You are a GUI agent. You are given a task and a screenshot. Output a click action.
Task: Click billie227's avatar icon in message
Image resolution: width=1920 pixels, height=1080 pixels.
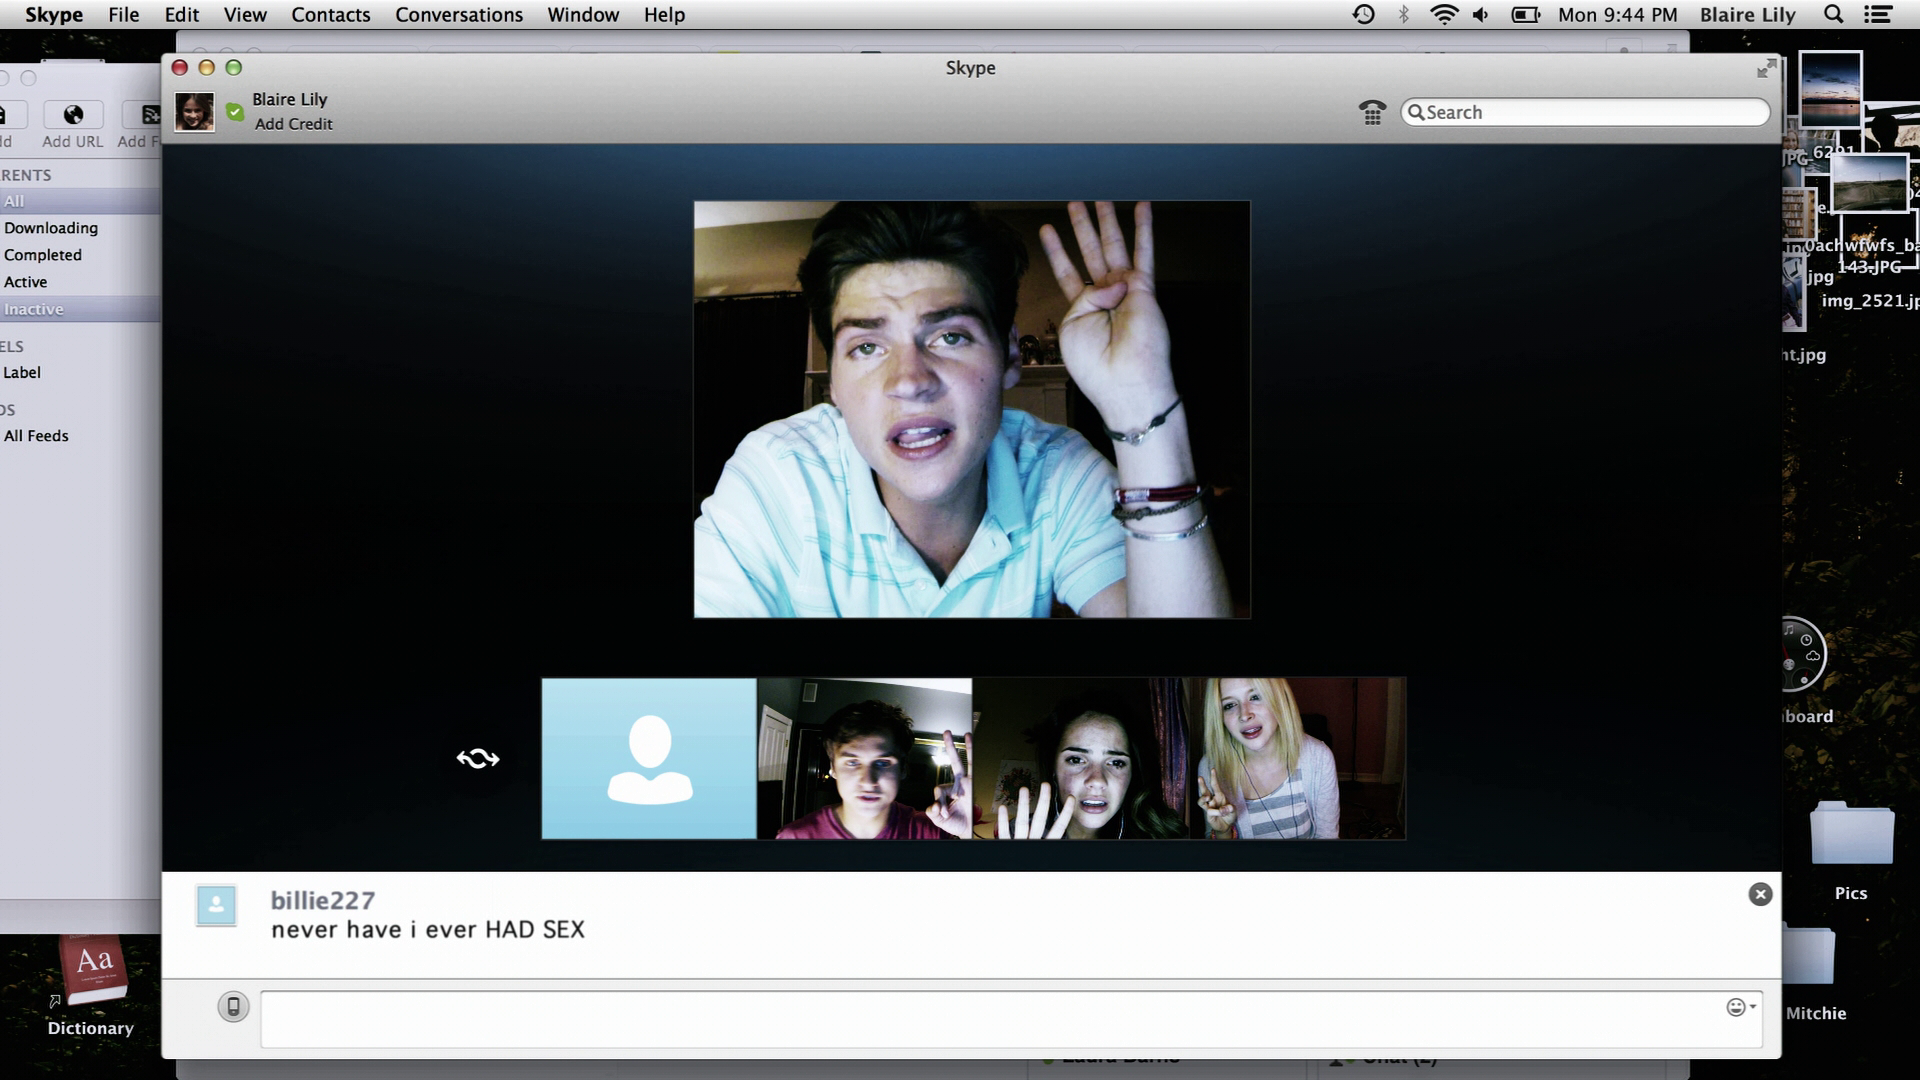(216, 906)
